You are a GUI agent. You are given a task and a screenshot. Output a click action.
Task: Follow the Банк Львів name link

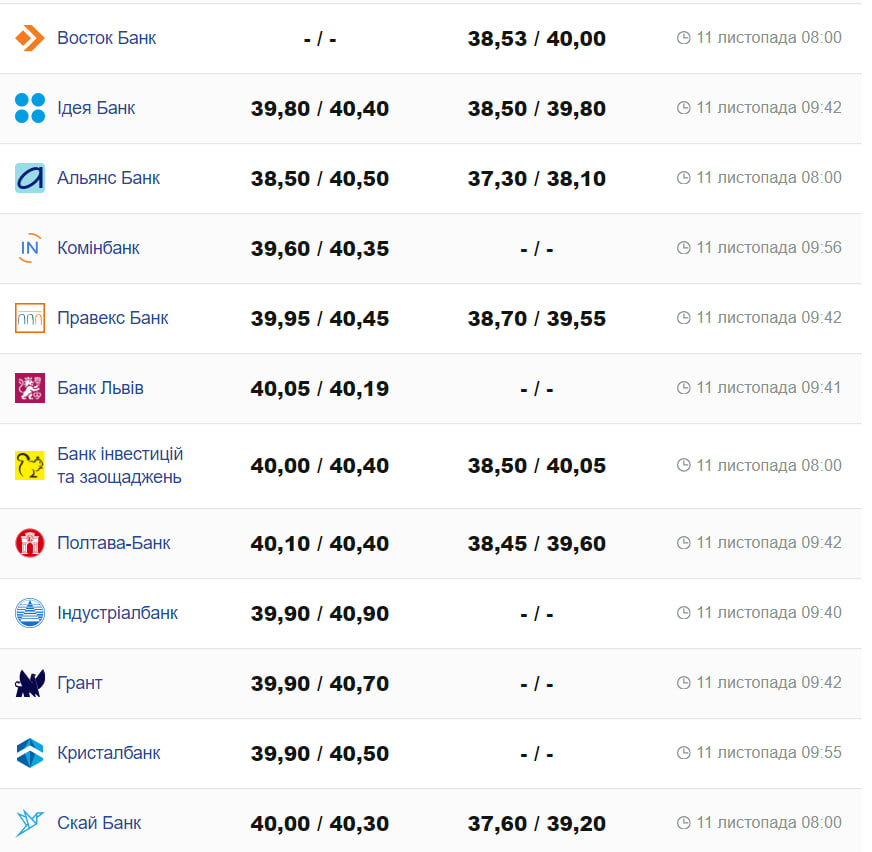[x=100, y=388]
